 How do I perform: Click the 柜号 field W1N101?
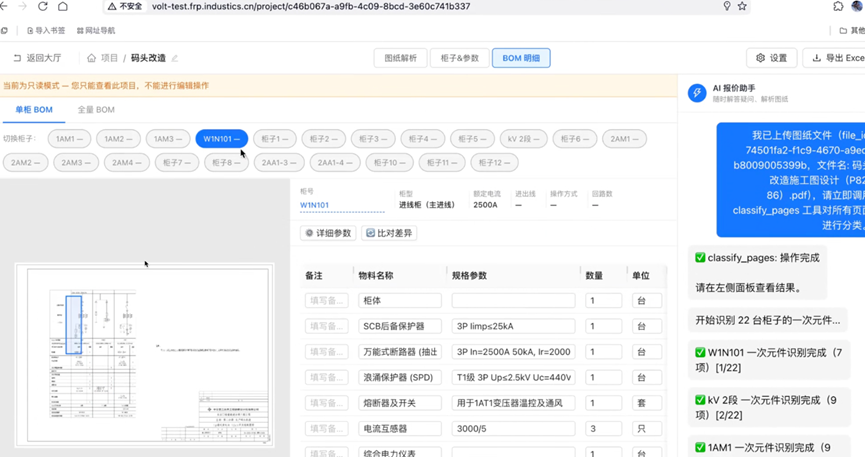[x=342, y=205]
